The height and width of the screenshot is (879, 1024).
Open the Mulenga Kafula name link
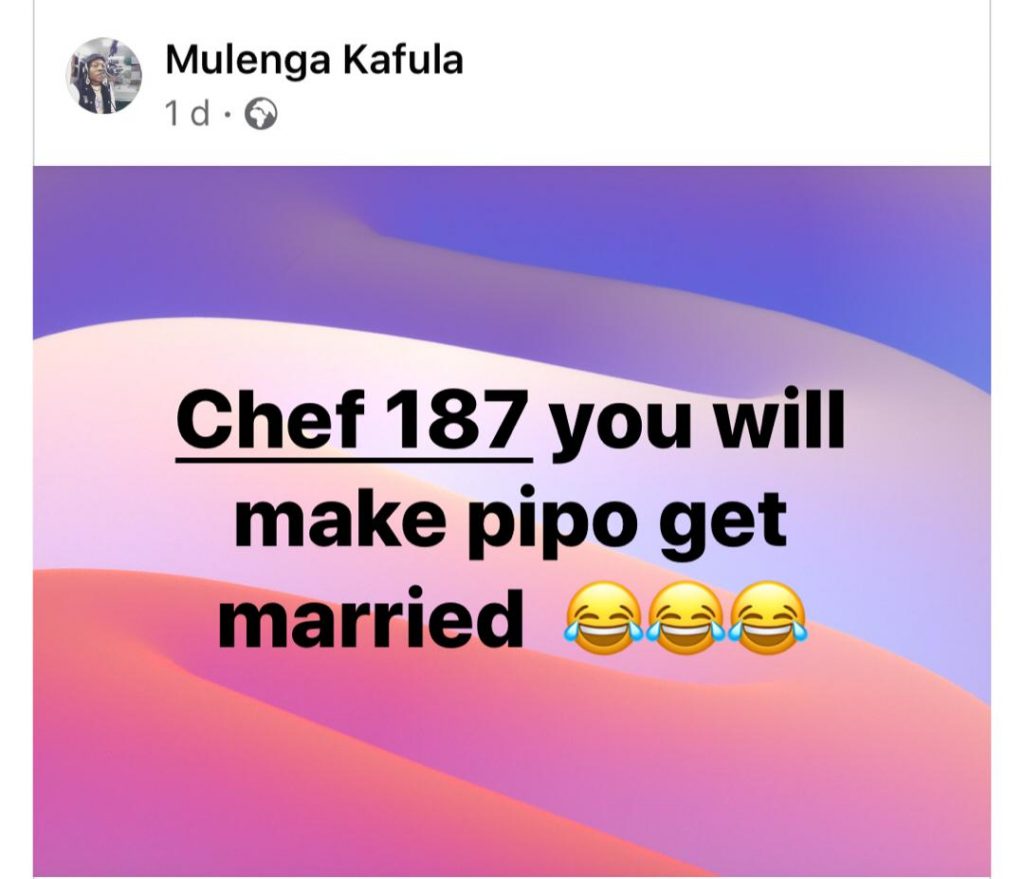pos(314,61)
